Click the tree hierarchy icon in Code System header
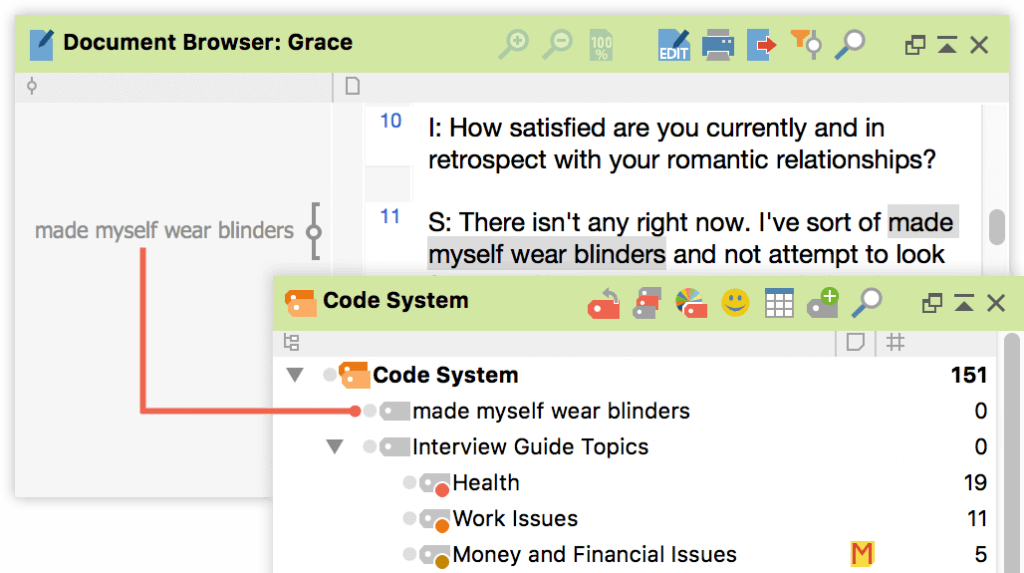 [x=291, y=342]
